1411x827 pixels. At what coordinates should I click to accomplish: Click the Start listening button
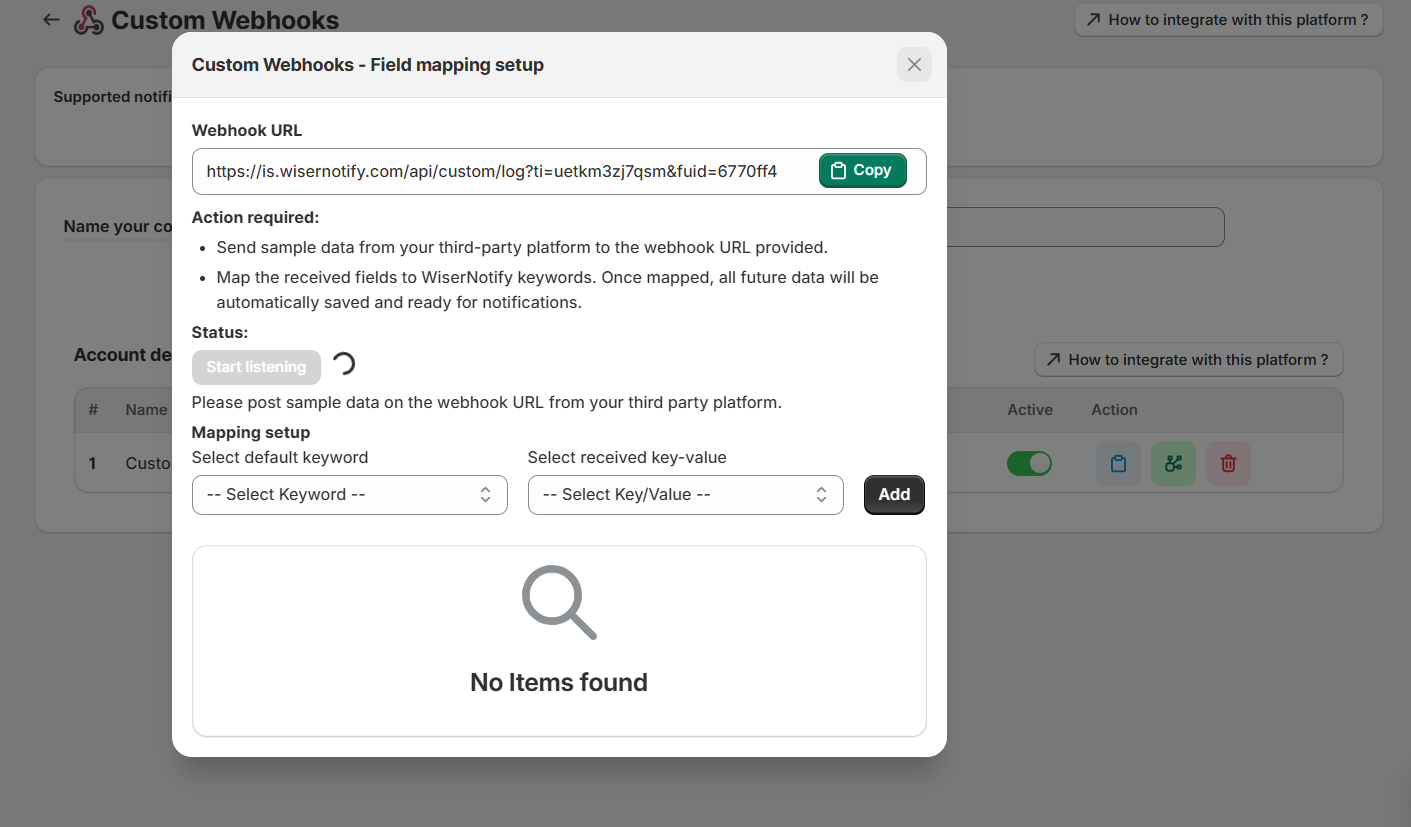(x=256, y=367)
